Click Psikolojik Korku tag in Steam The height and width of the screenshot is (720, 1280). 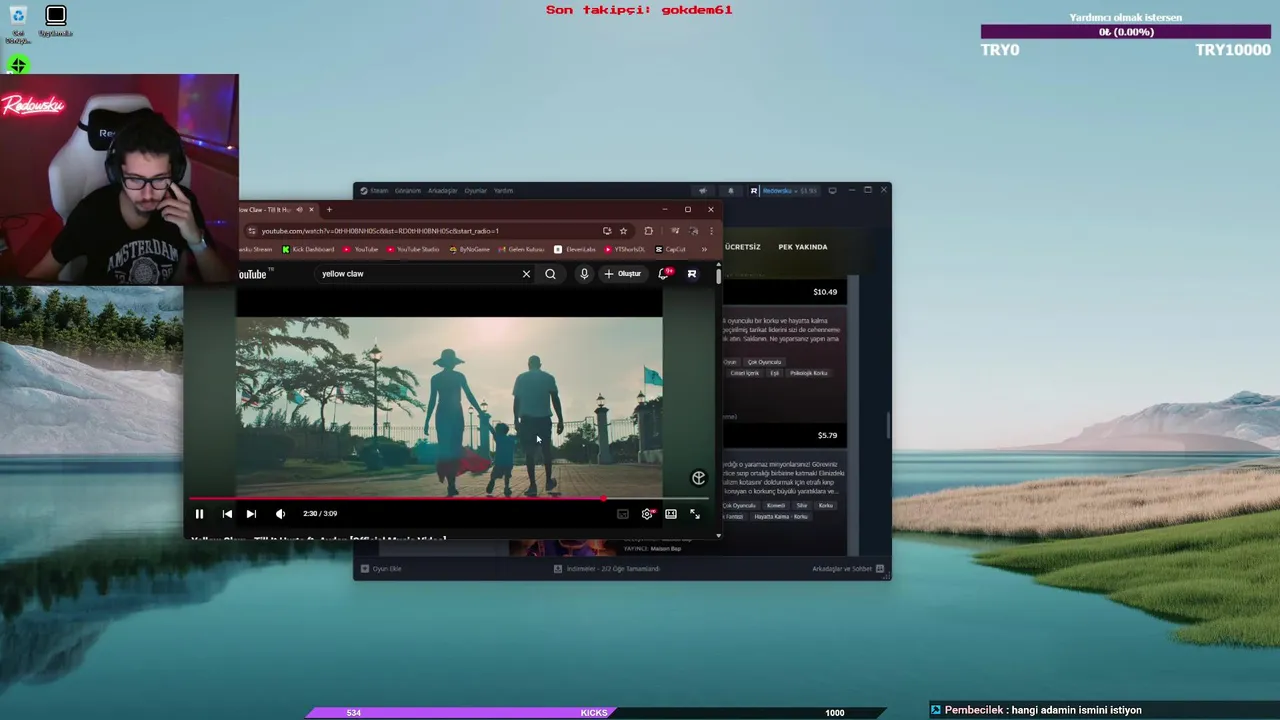(809, 373)
